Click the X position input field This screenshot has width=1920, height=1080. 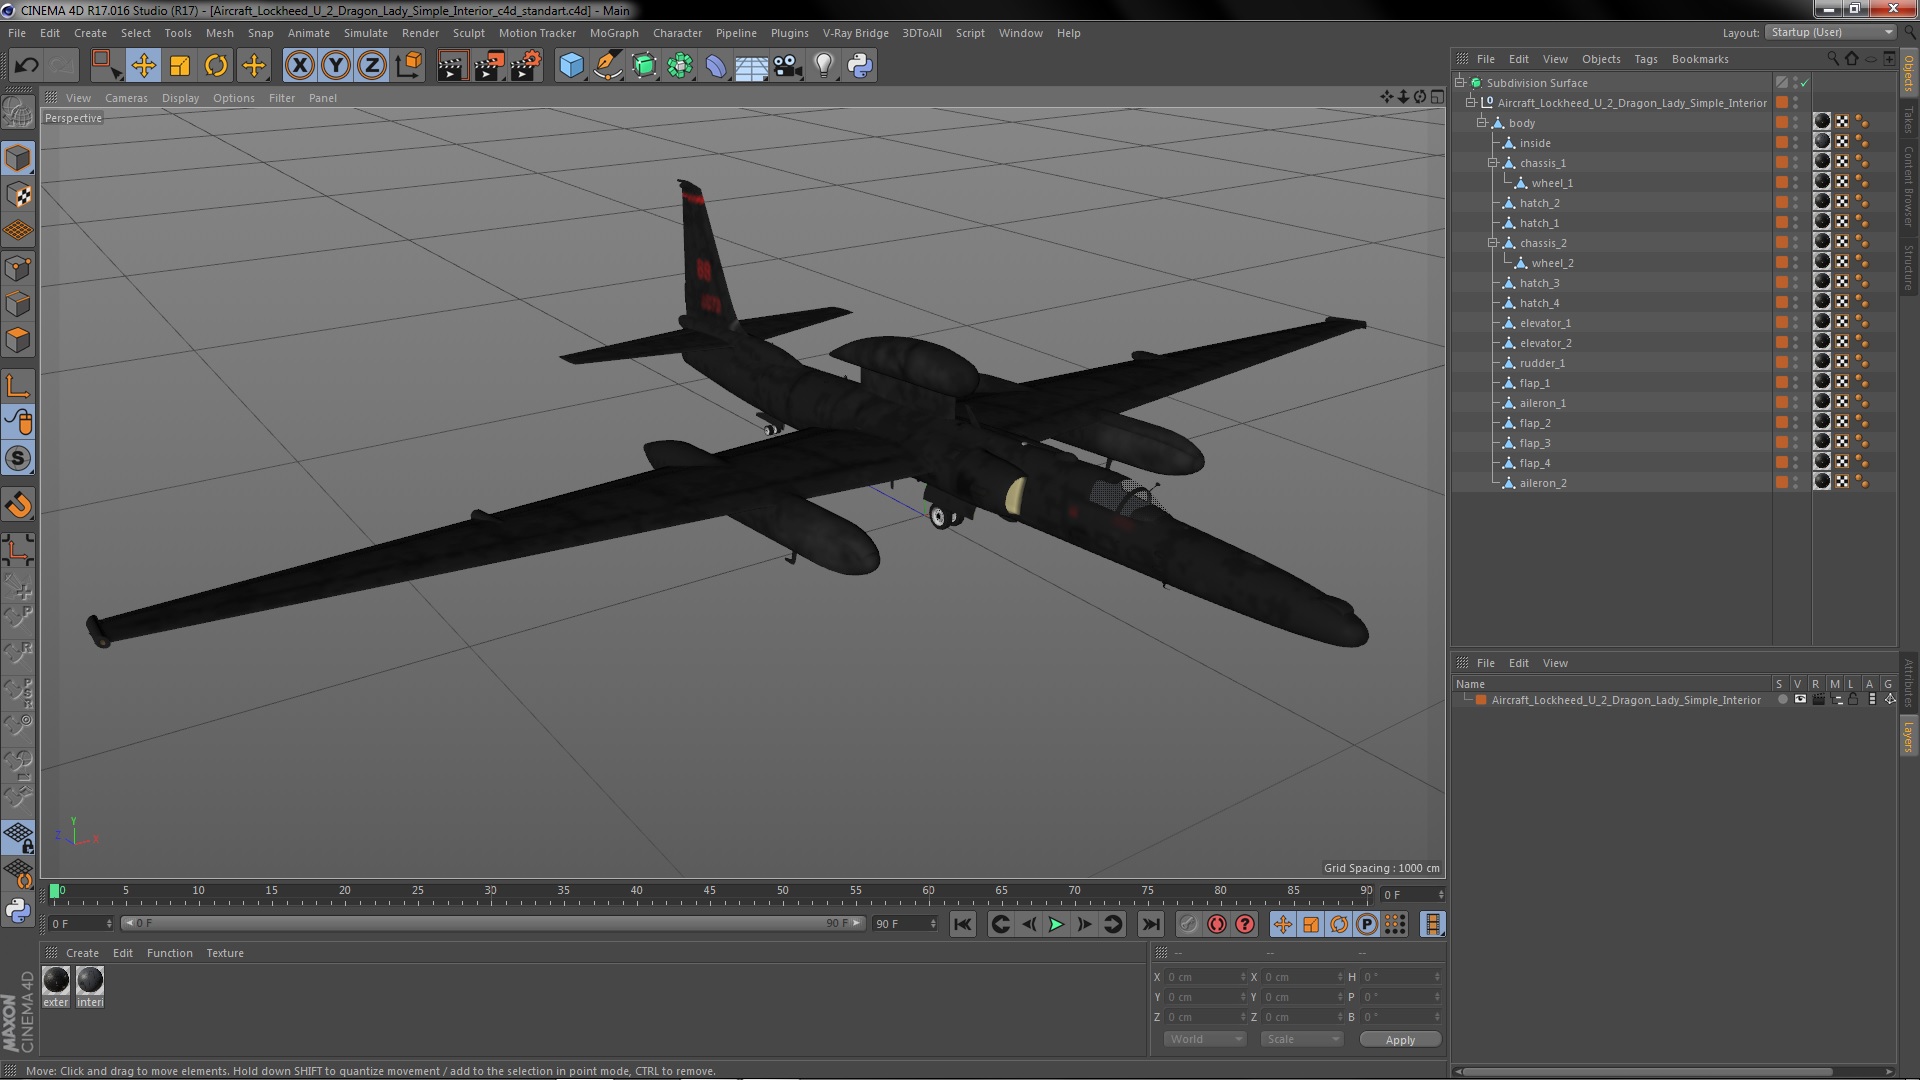(1205, 977)
